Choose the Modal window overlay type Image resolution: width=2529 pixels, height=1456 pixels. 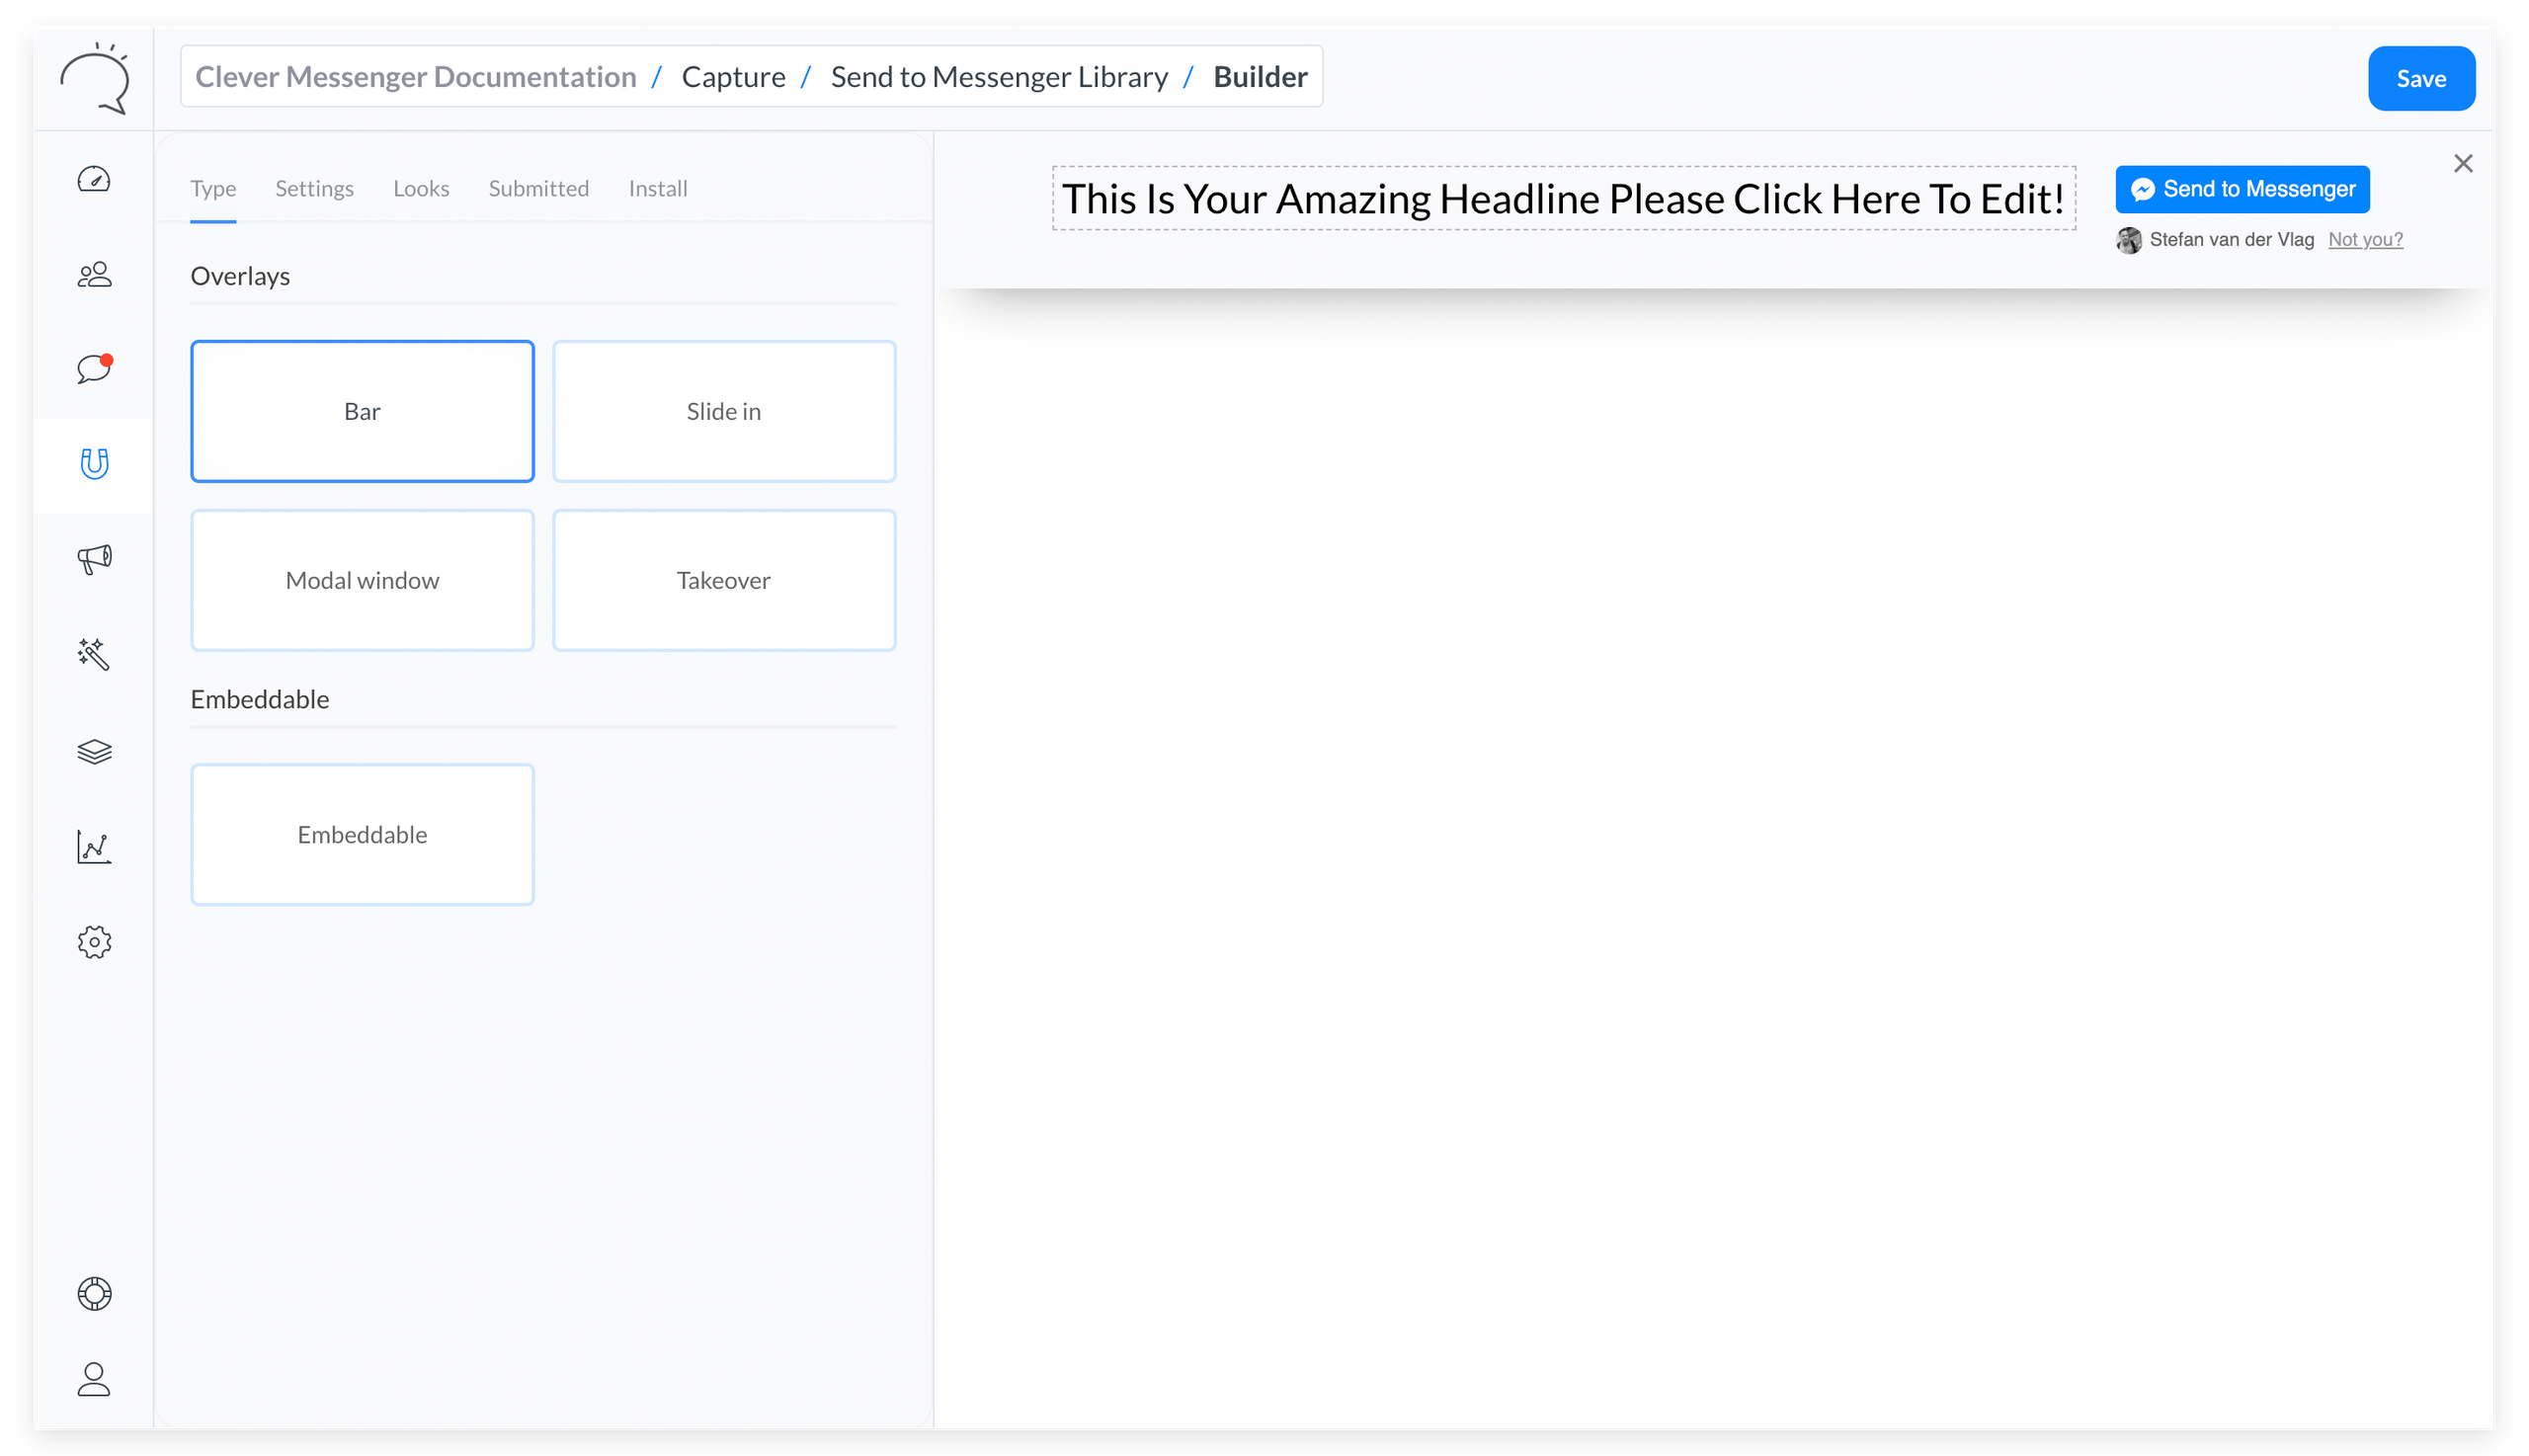pos(362,580)
